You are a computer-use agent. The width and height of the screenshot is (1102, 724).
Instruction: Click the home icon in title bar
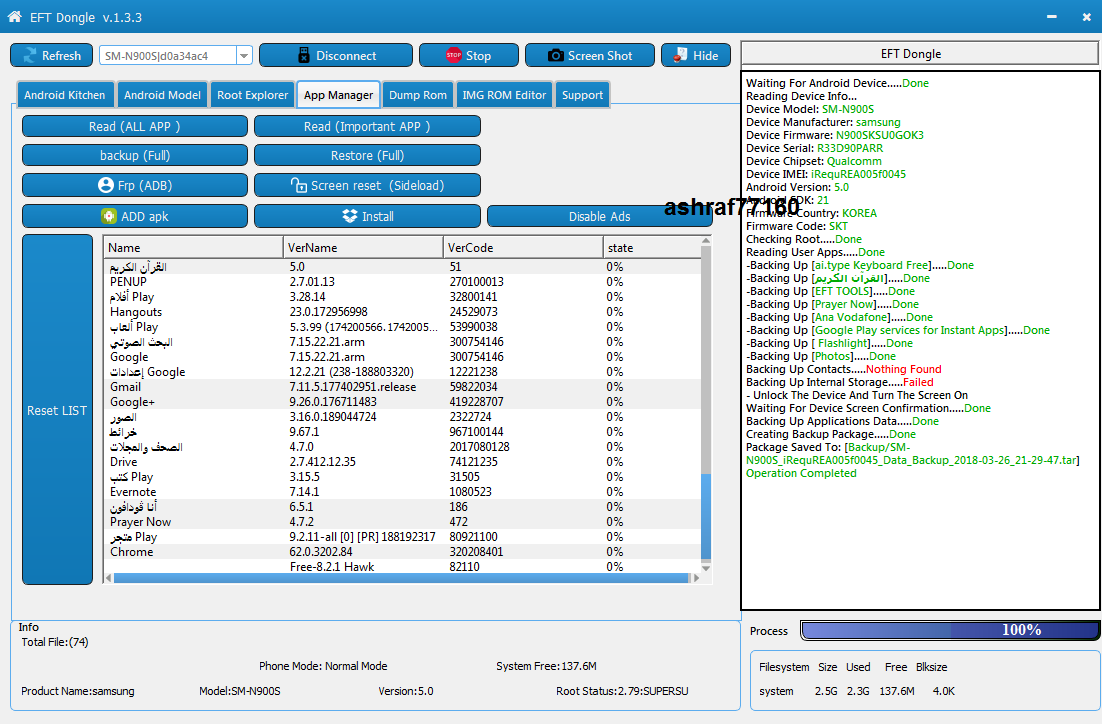pyautogui.click(x=14, y=17)
